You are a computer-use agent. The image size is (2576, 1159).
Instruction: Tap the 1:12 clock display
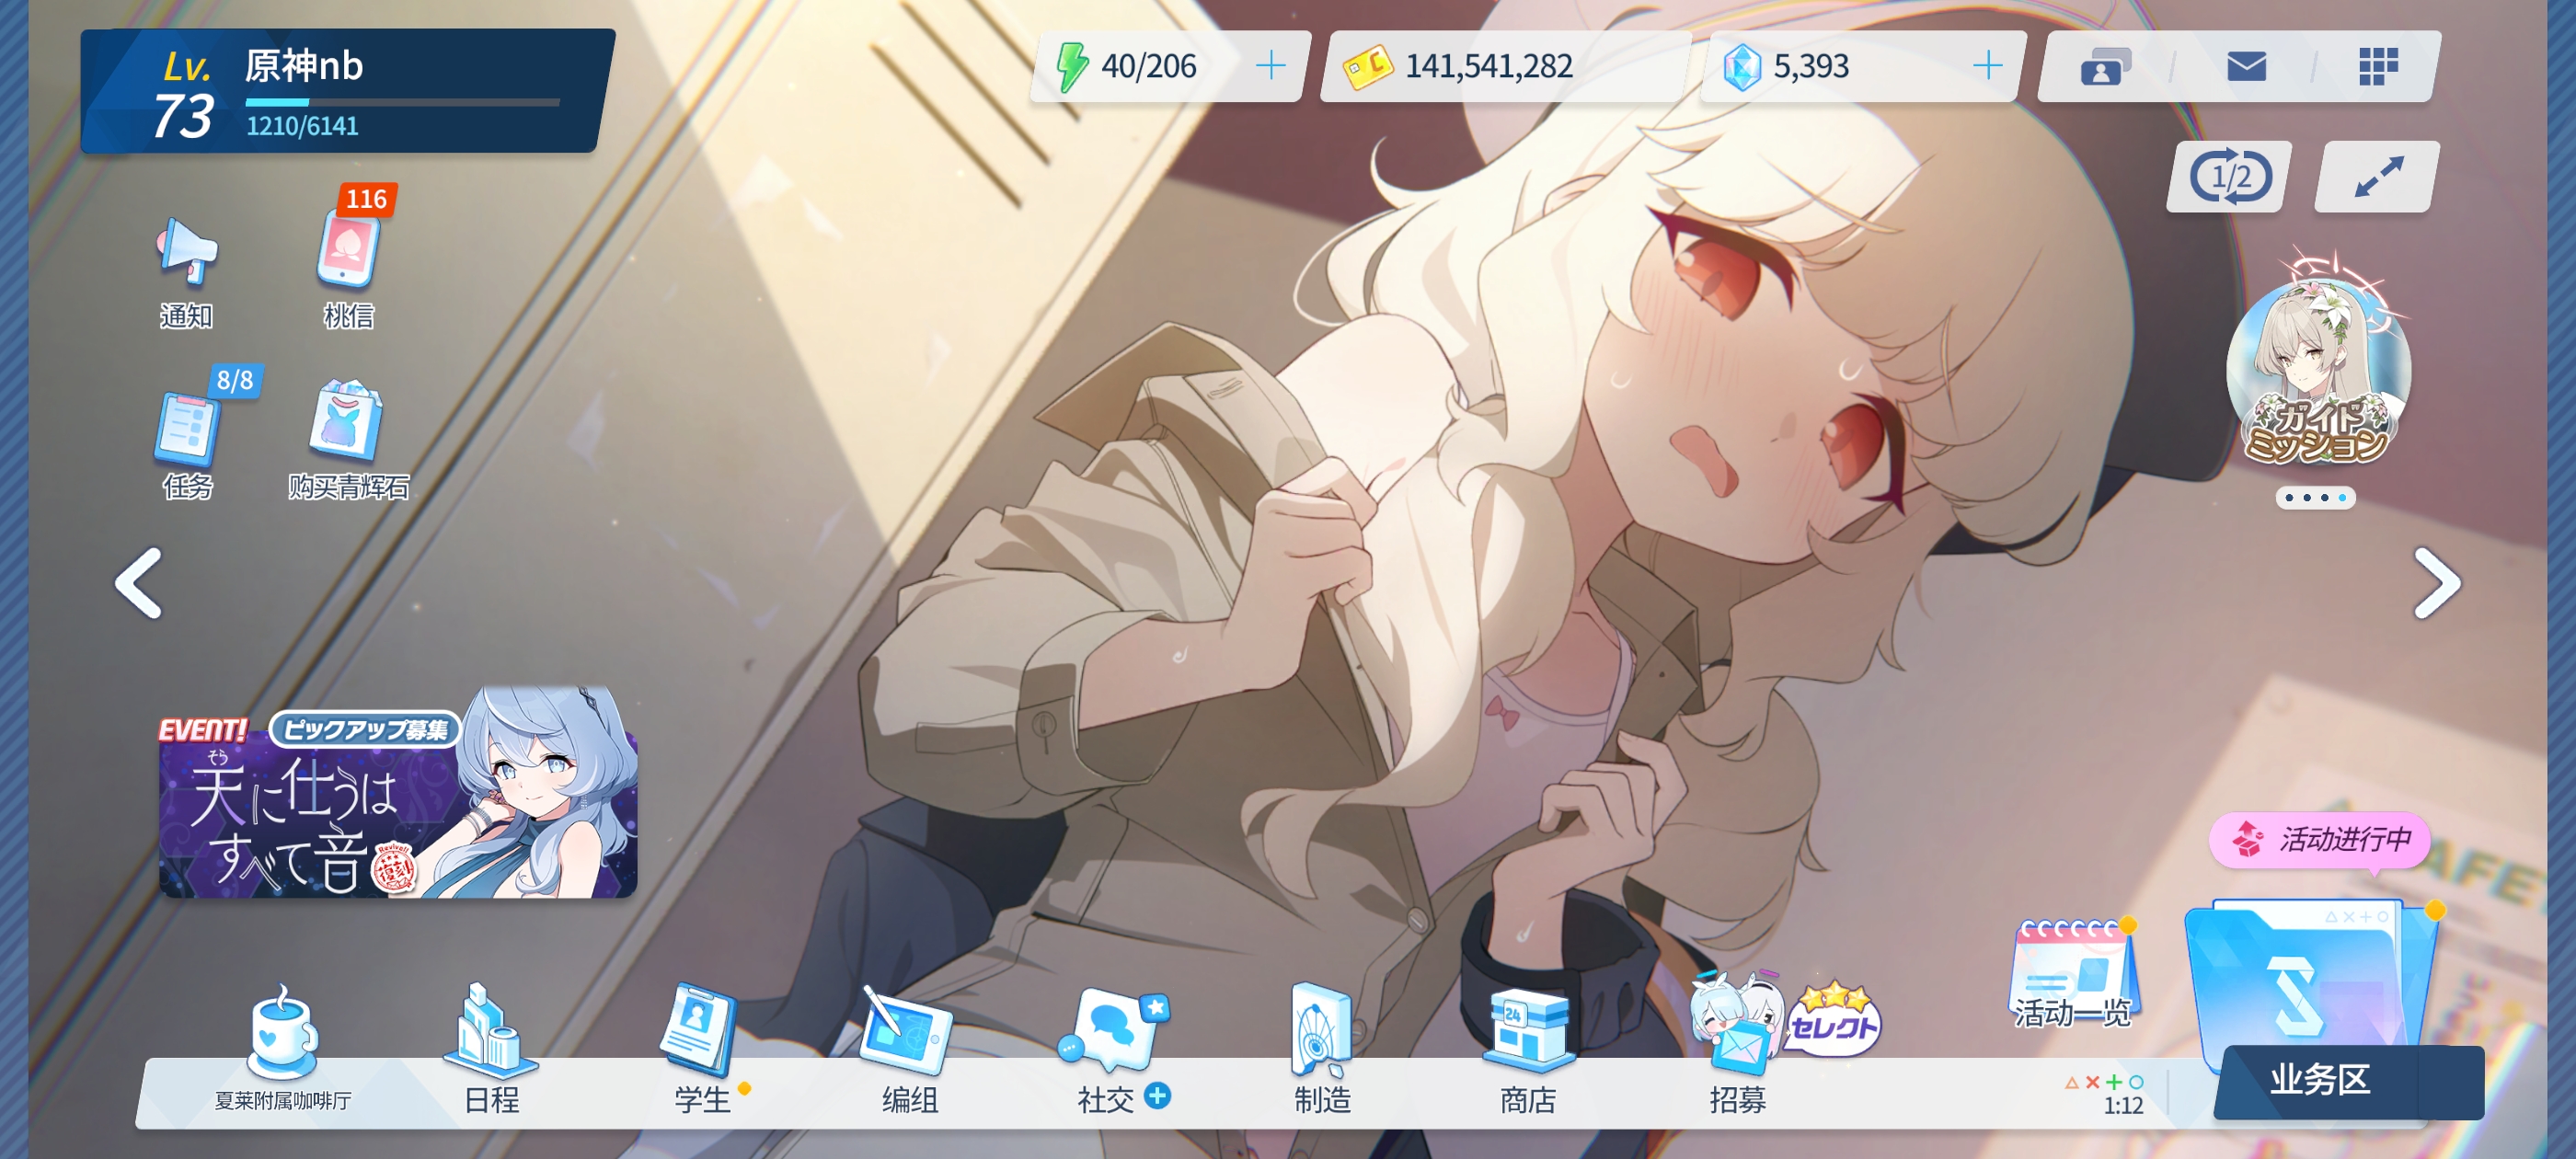click(x=2123, y=1105)
